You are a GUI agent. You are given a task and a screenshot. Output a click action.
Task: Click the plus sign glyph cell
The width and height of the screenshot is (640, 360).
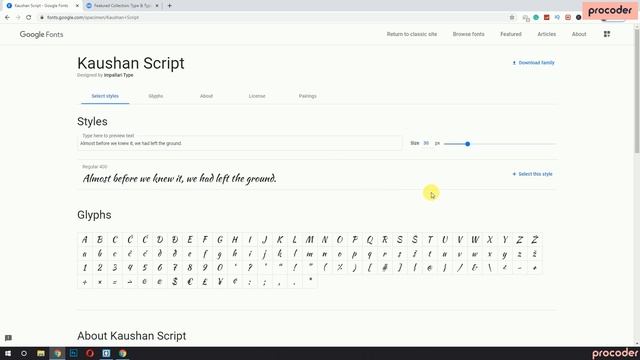(x=85, y=282)
